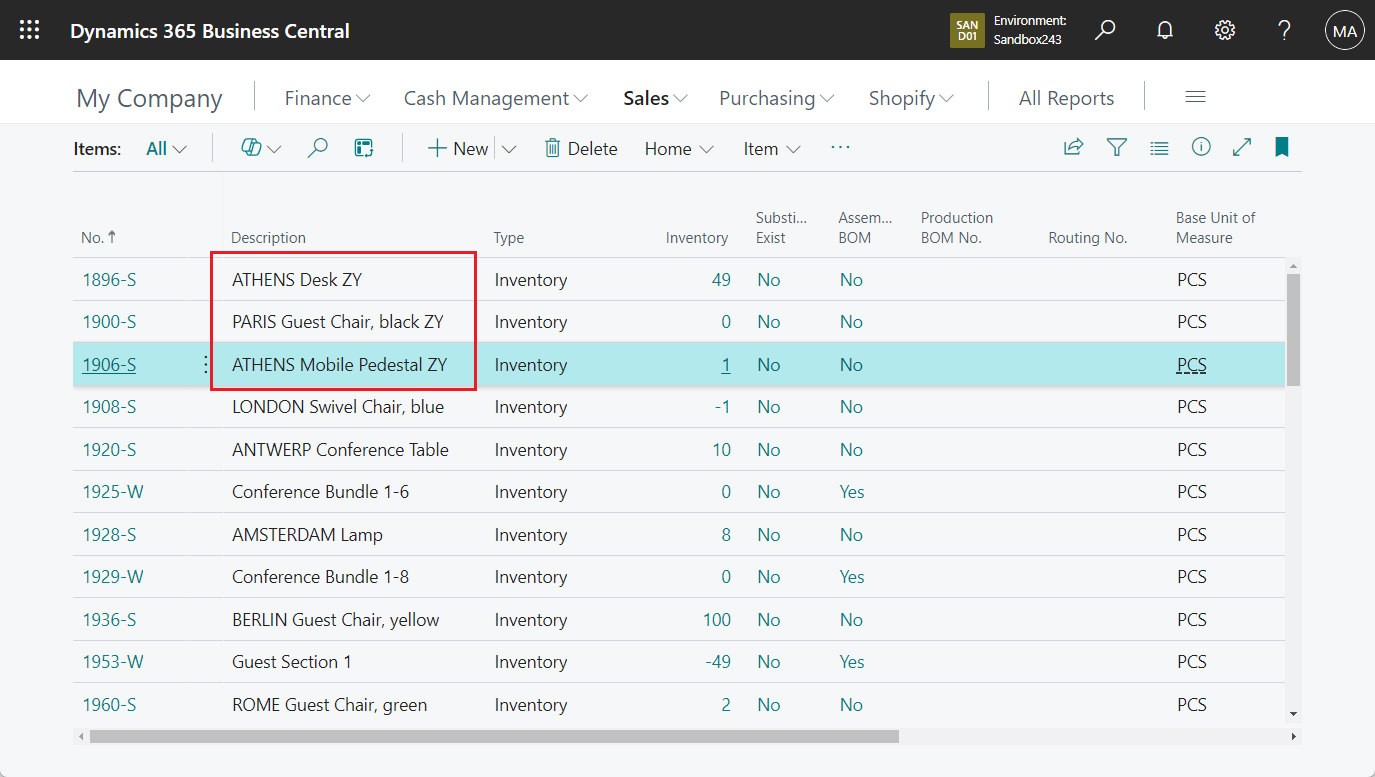Open the details info pane icon
1375x777 pixels.
[x=1201, y=147]
